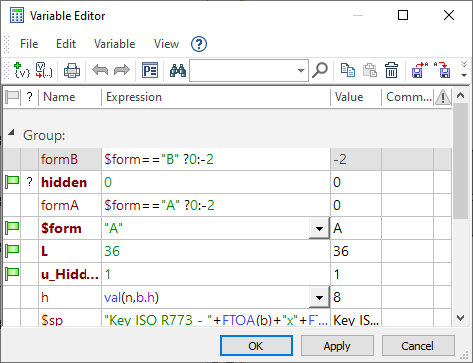Click the import variables load icon
473x363 pixels.
[x=442, y=70]
